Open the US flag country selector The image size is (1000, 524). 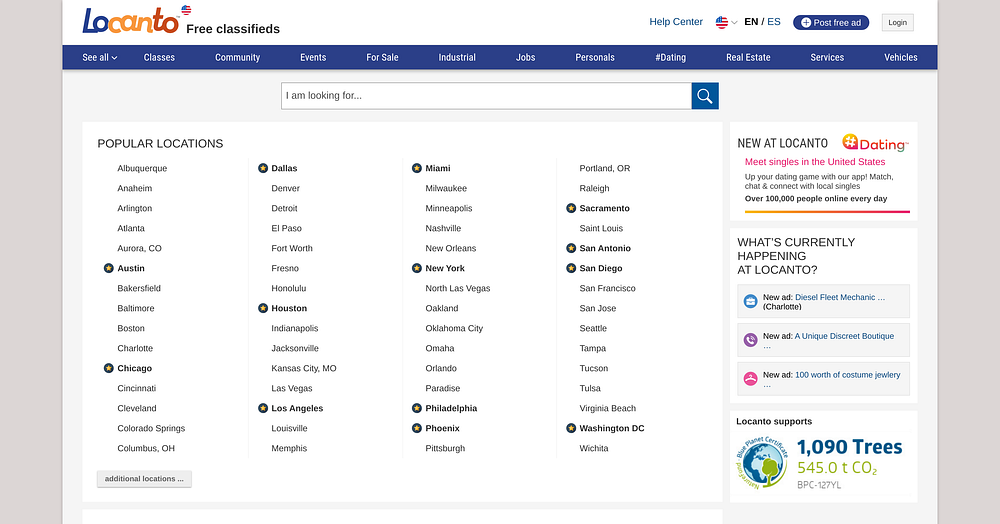coord(726,22)
